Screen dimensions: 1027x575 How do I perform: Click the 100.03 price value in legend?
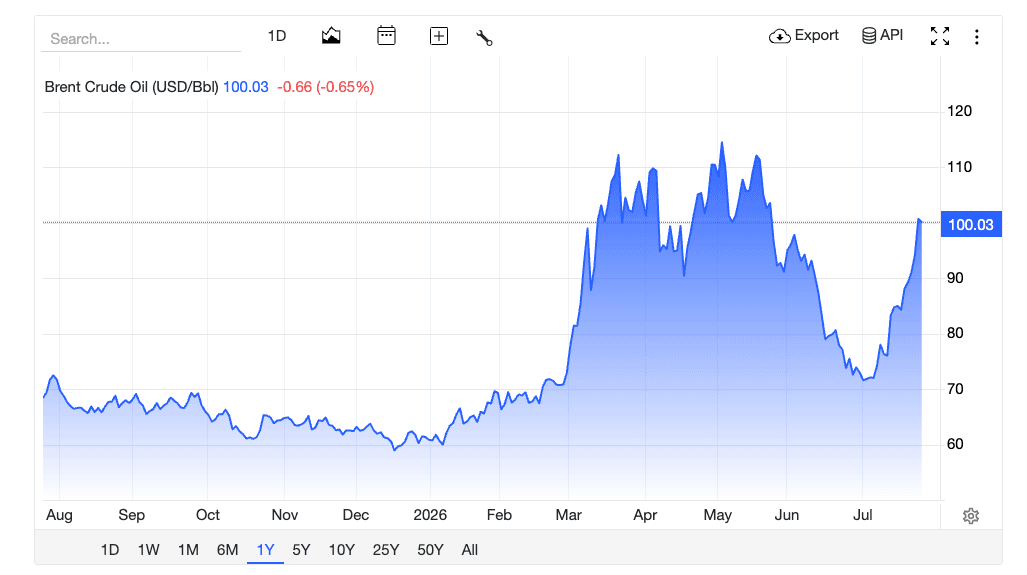[246, 87]
